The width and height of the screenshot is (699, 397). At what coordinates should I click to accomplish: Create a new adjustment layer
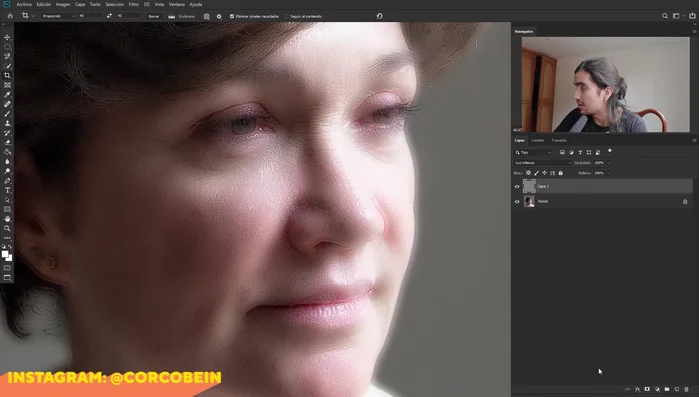(x=657, y=389)
